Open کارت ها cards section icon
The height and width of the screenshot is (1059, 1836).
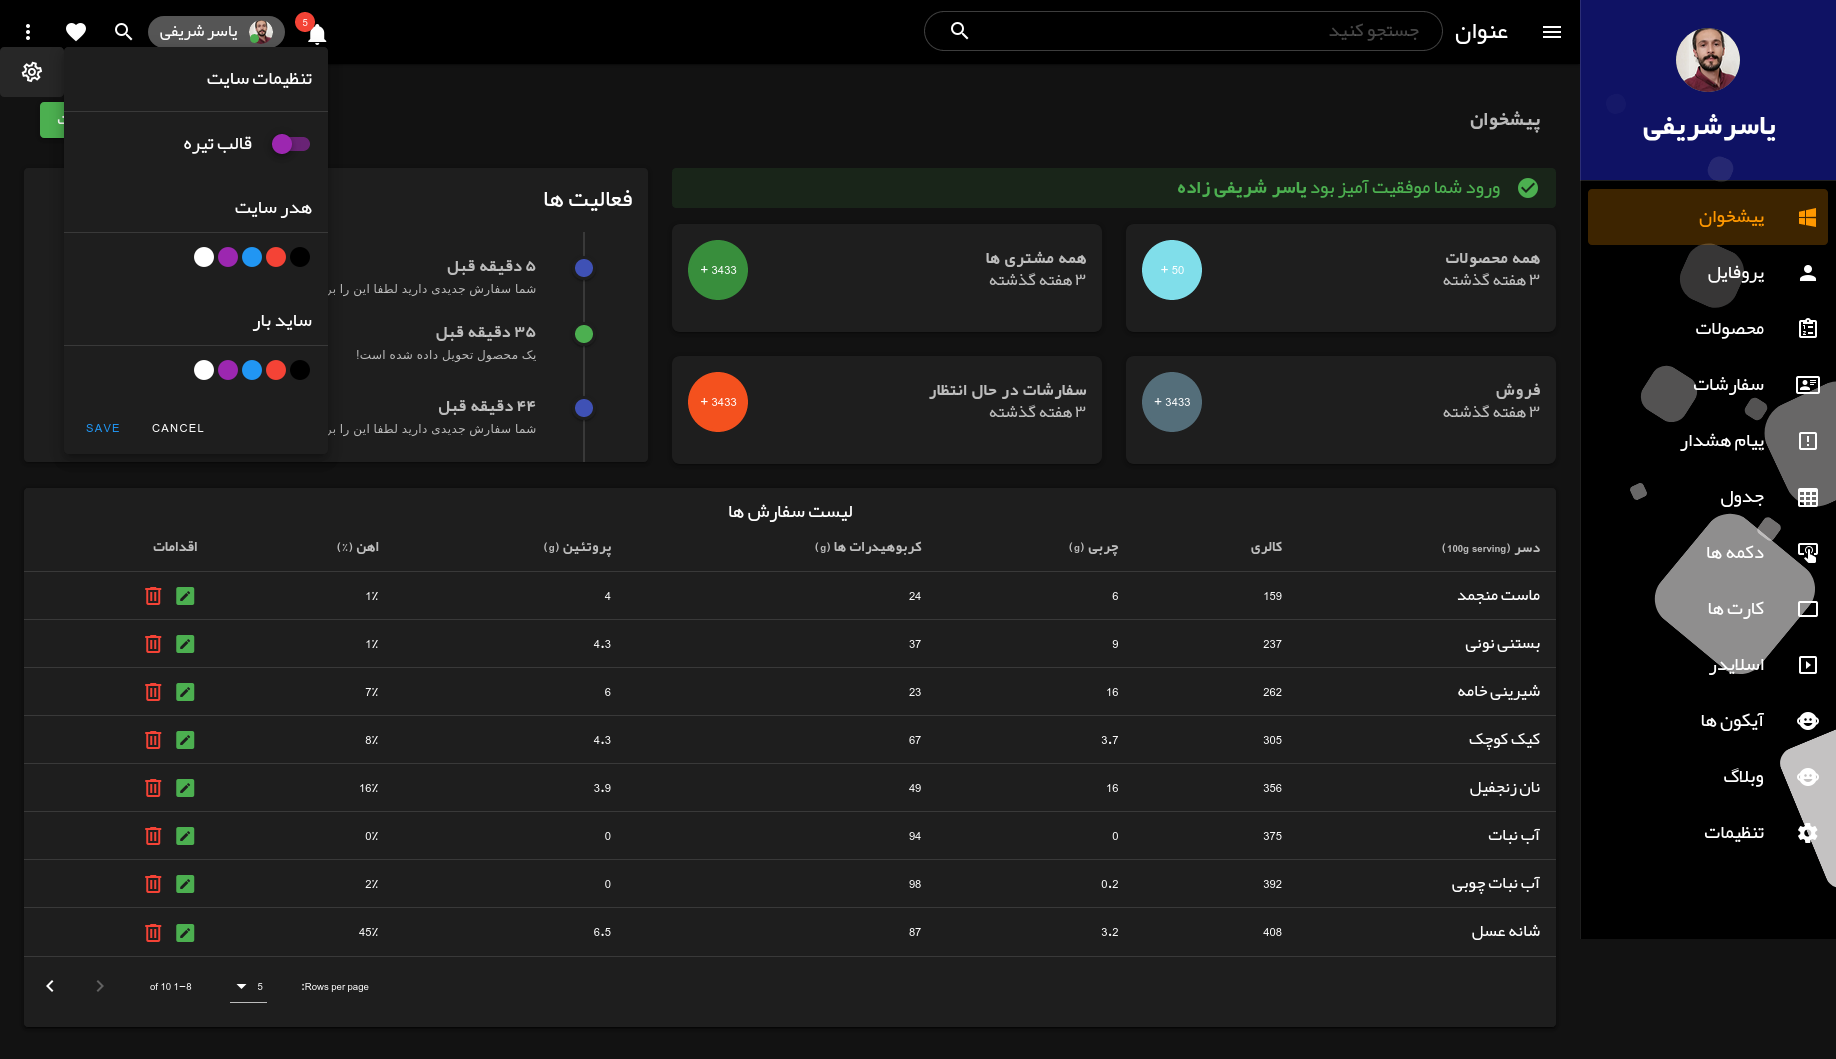(1807, 608)
